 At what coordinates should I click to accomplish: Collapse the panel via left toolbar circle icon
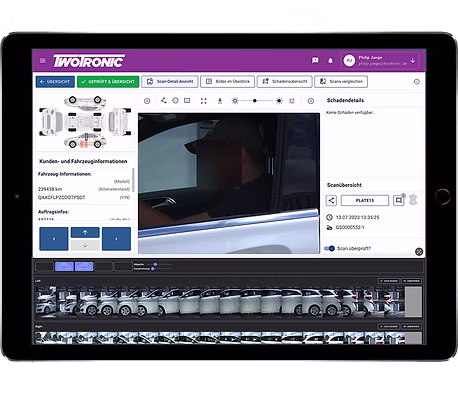tap(147, 101)
